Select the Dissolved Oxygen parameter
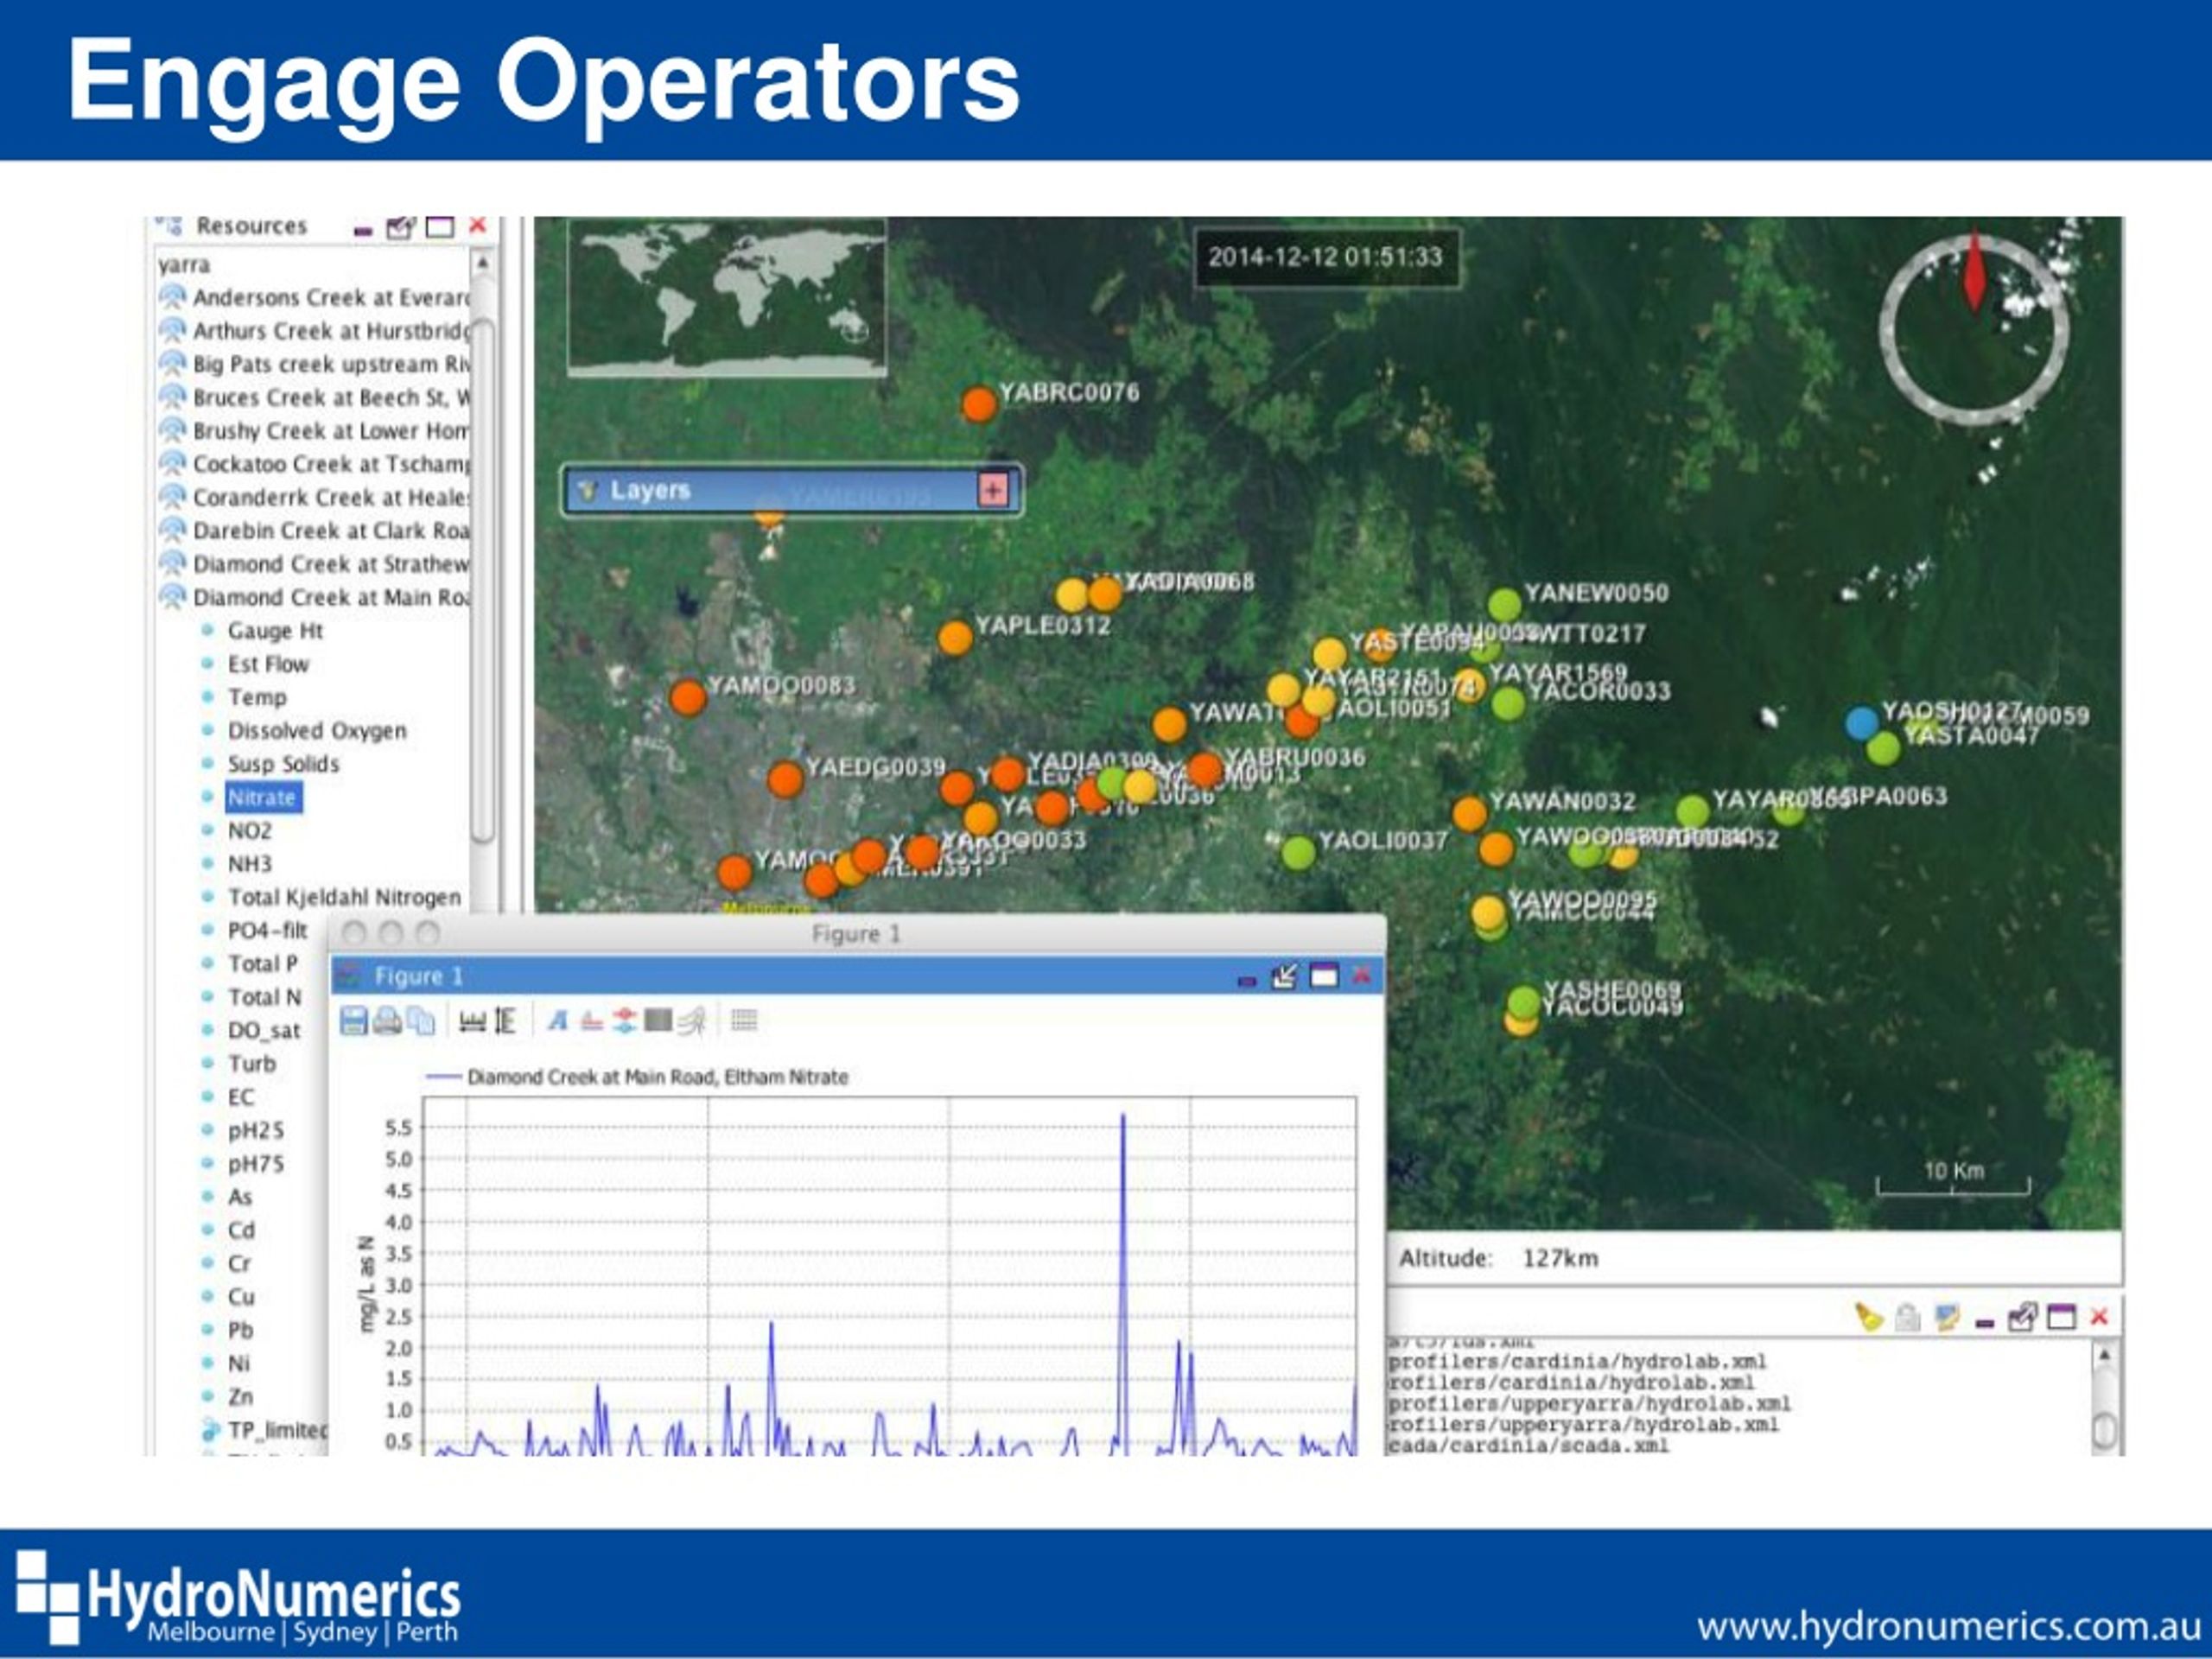The width and height of the screenshot is (2212, 1659). point(317,731)
